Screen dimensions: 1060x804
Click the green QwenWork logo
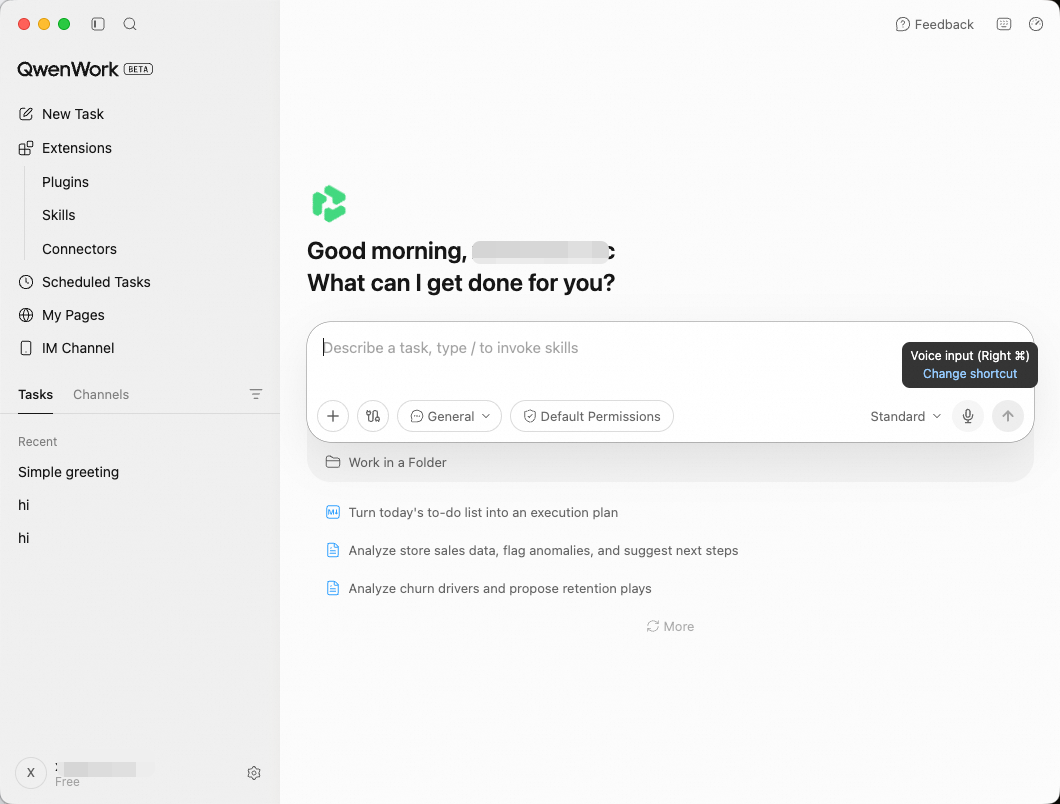[x=329, y=204]
